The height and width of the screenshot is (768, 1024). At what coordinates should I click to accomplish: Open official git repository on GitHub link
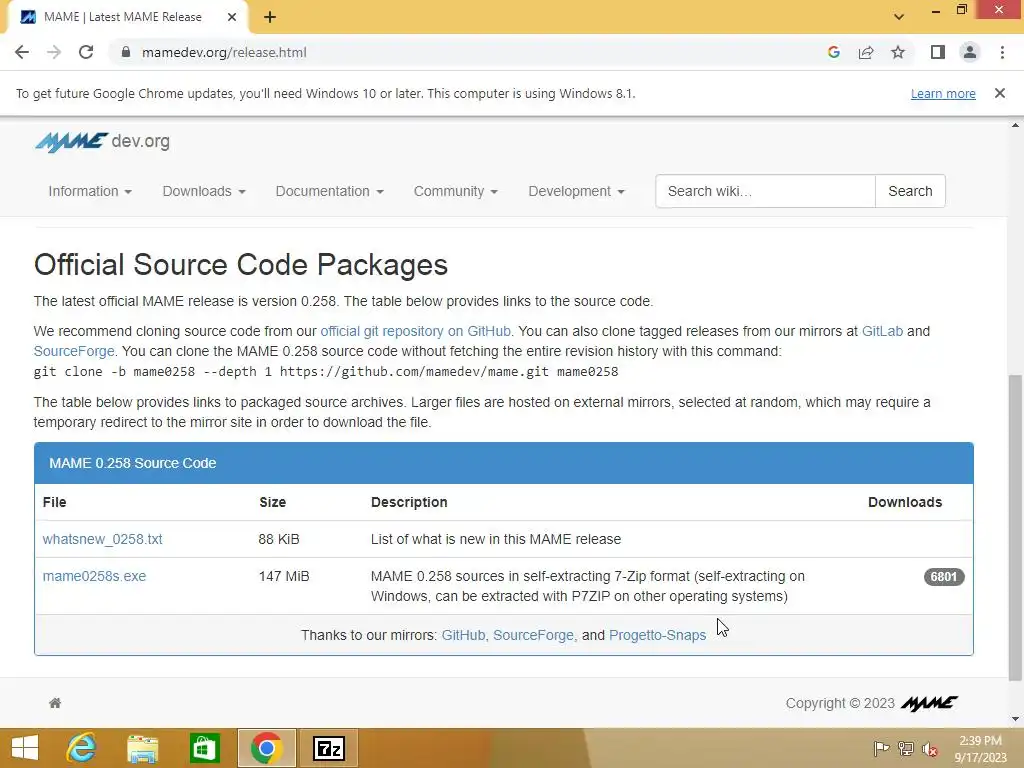pos(415,331)
